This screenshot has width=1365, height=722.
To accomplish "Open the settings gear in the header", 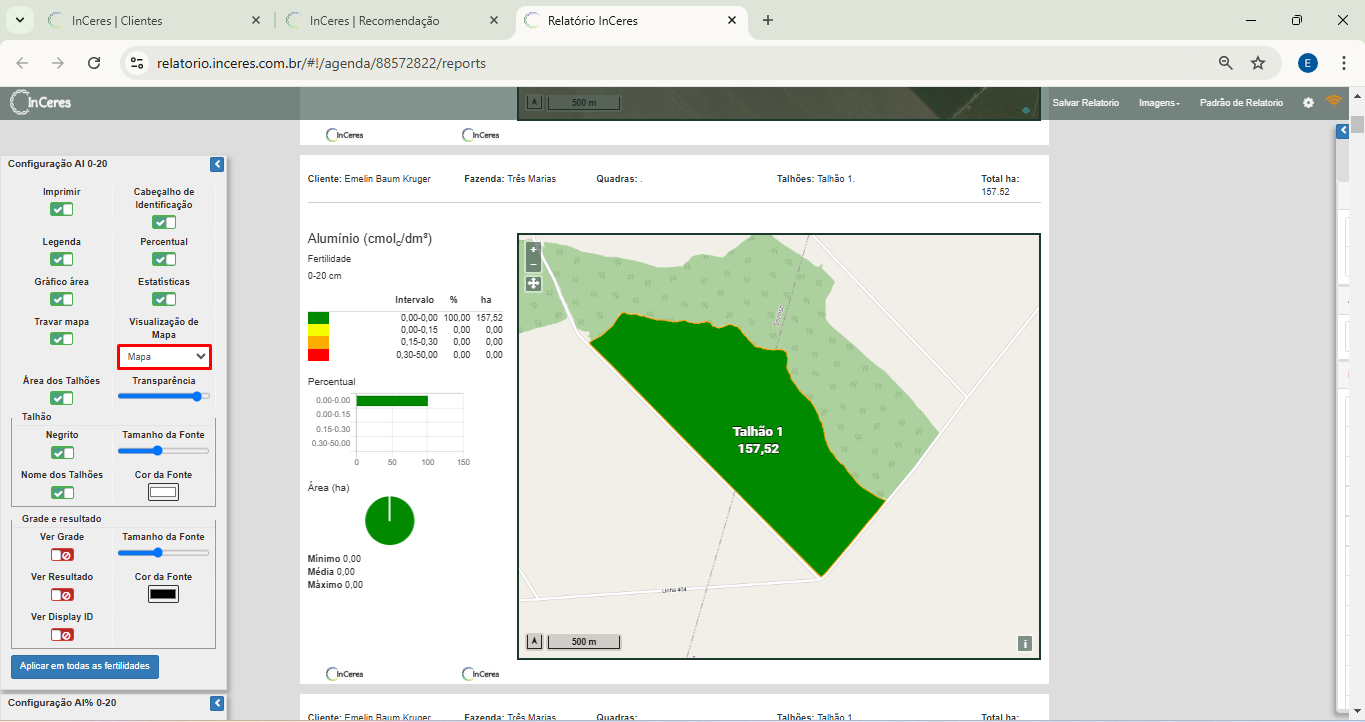I will (x=1308, y=103).
